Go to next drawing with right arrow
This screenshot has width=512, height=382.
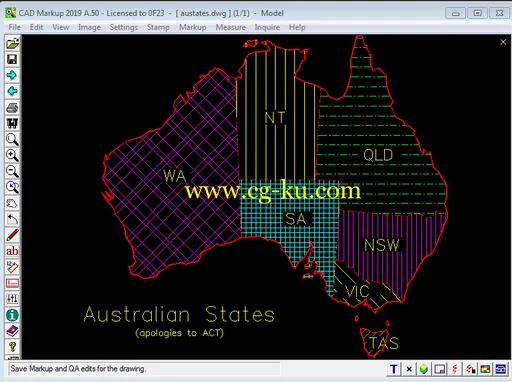pos(12,75)
